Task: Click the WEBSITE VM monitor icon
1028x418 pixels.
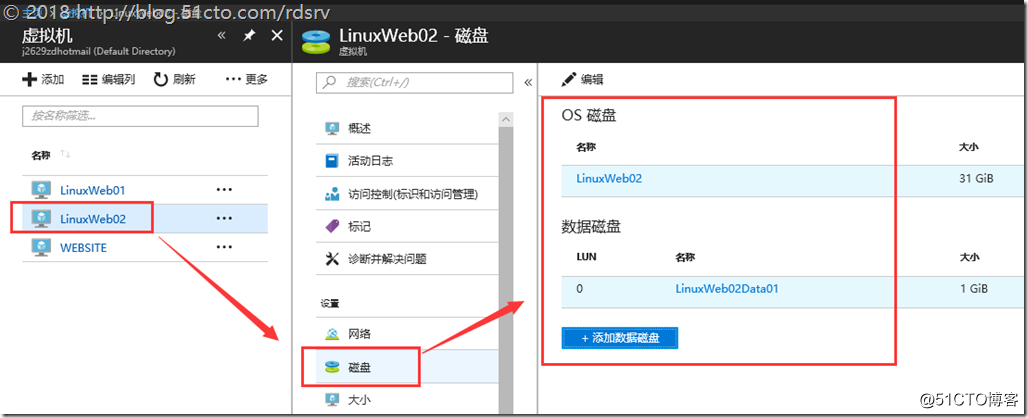Action: pos(41,248)
